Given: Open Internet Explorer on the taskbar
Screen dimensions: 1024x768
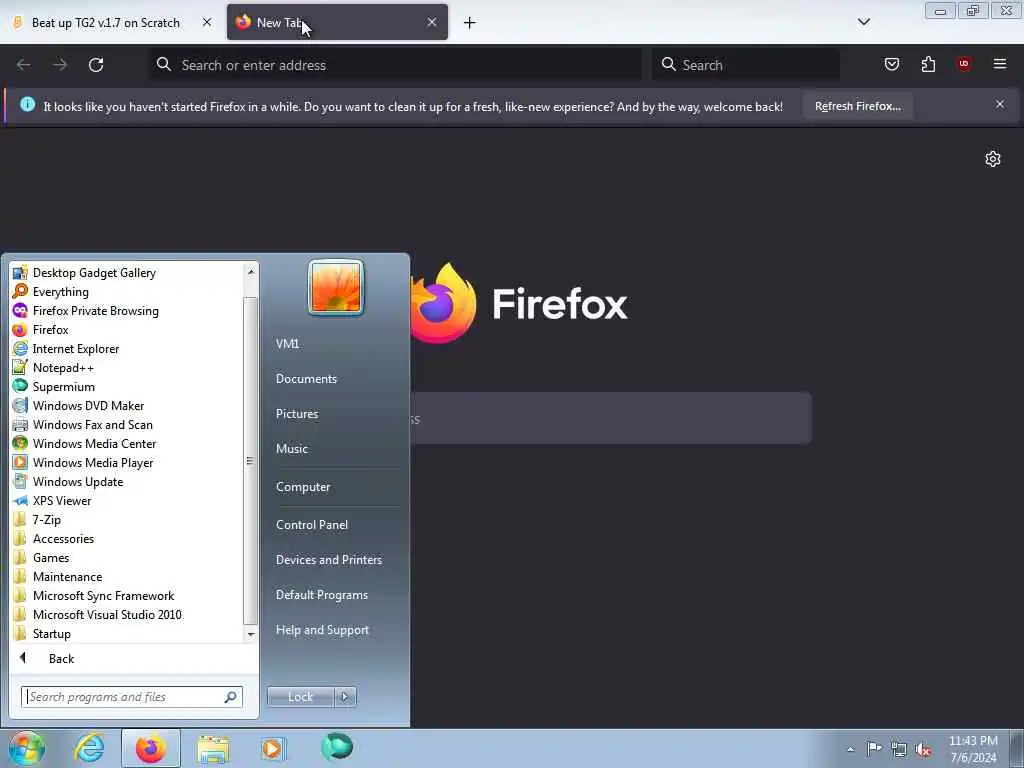Looking at the screenshot, I should (x=89, y=748).
